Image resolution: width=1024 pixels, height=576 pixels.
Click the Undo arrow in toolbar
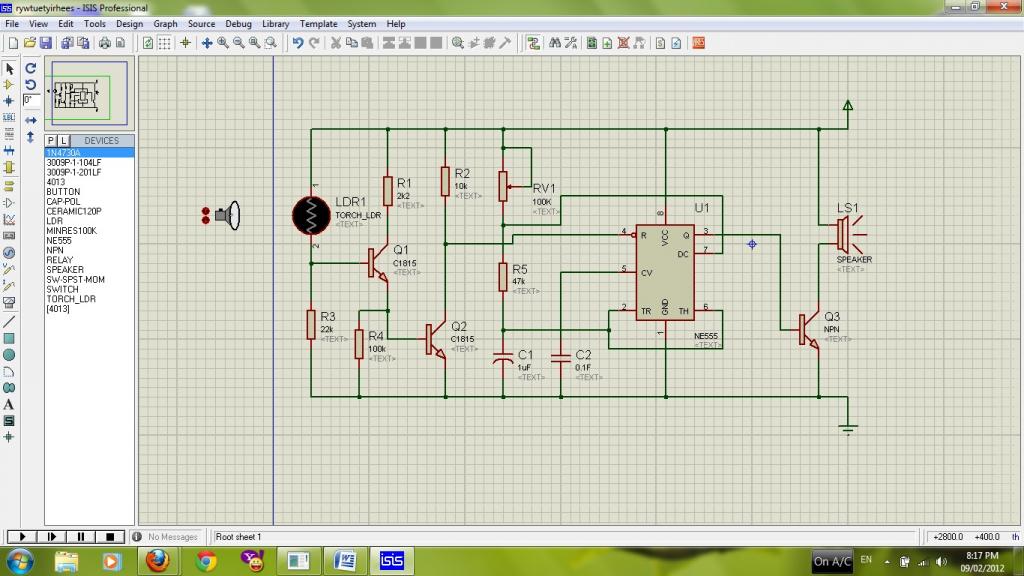point(298,43)
